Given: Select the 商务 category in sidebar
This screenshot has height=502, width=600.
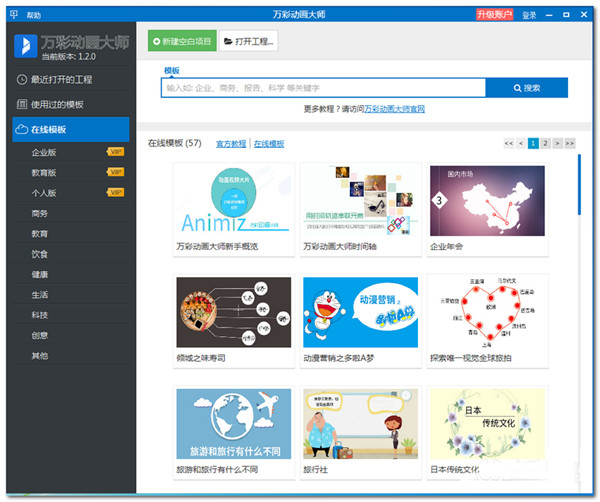Looking at the screenshot, I should point(40,213).
